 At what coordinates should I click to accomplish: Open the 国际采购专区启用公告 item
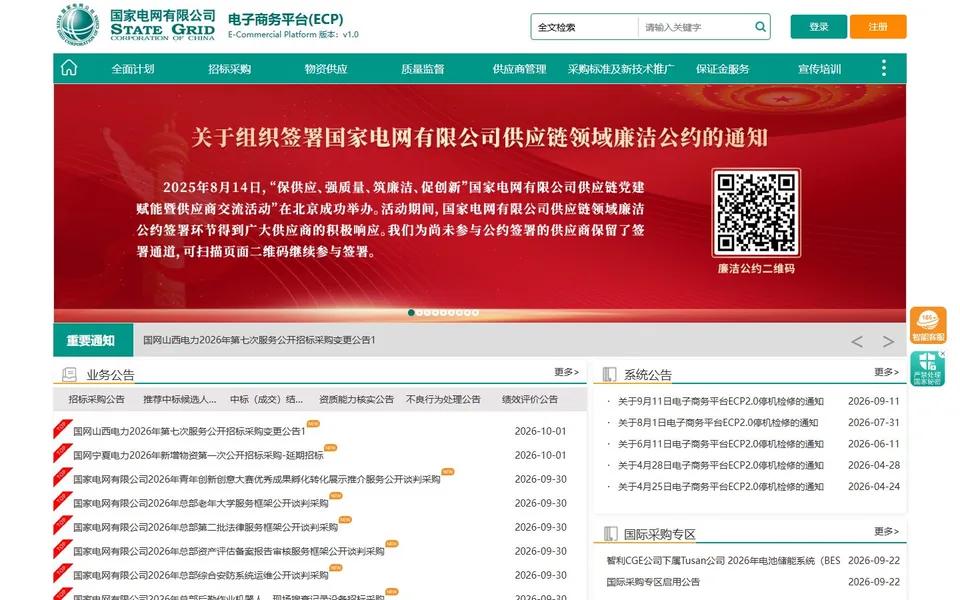point(653,582)
